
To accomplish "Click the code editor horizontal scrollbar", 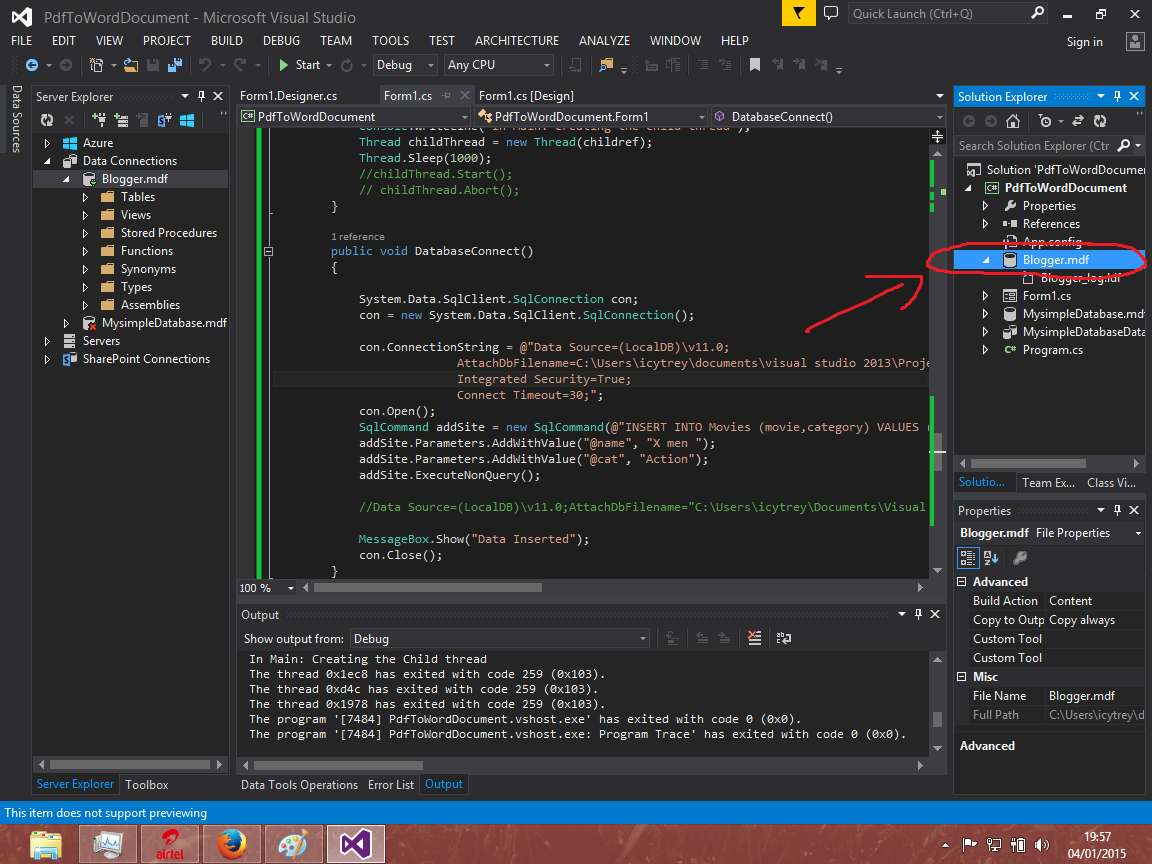I will click(427, 588).
